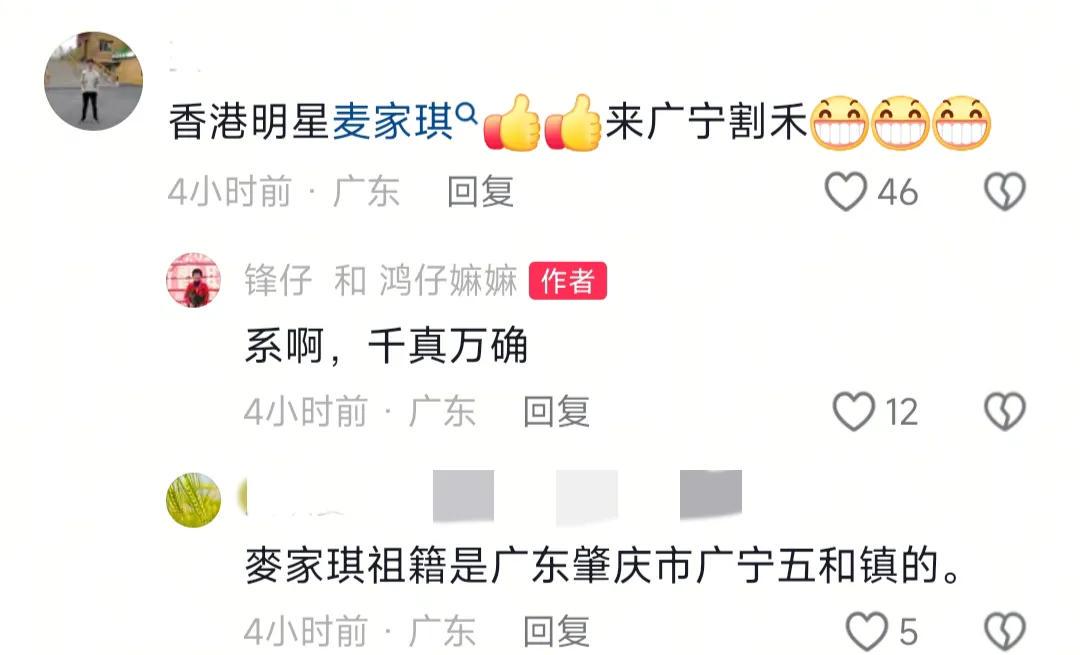The width and height of the screenshot is (1080, 655).
Task: Like the comment with 46 likes
Action: pos(846,191)
